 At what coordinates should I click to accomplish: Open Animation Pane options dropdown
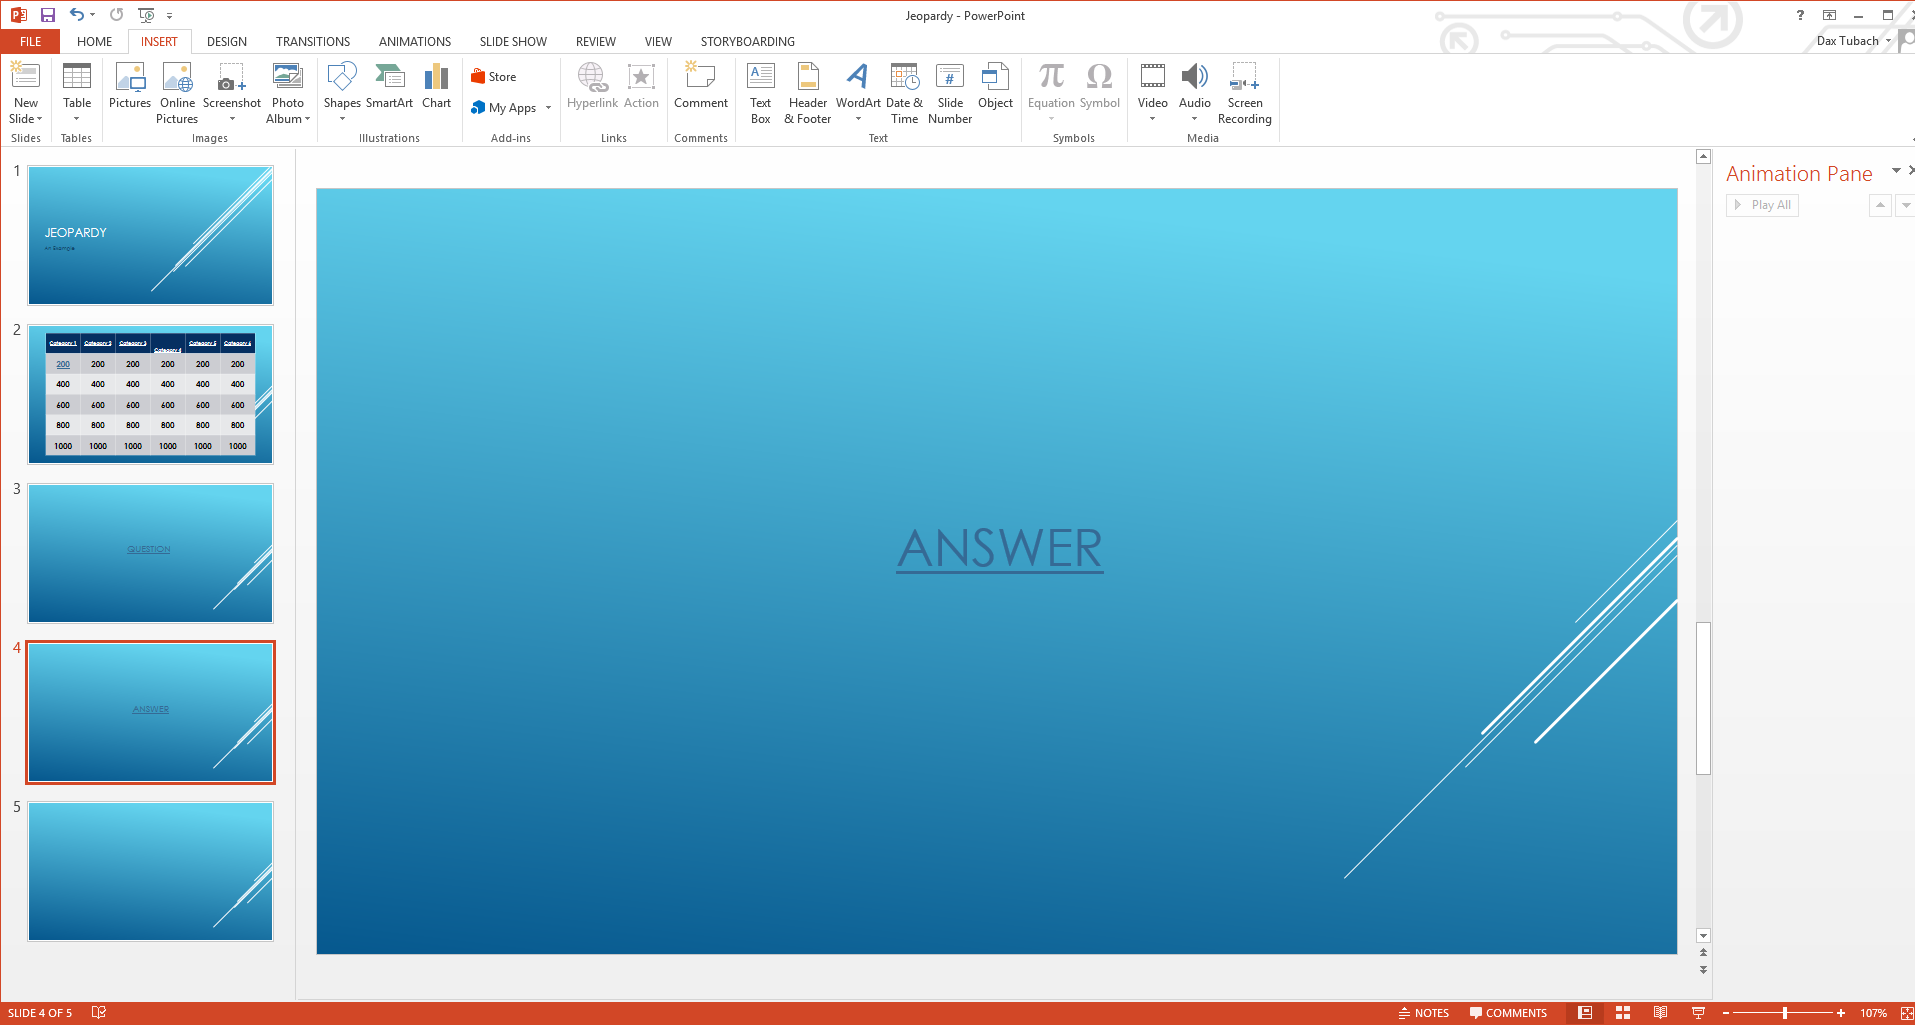point(1895,171)
